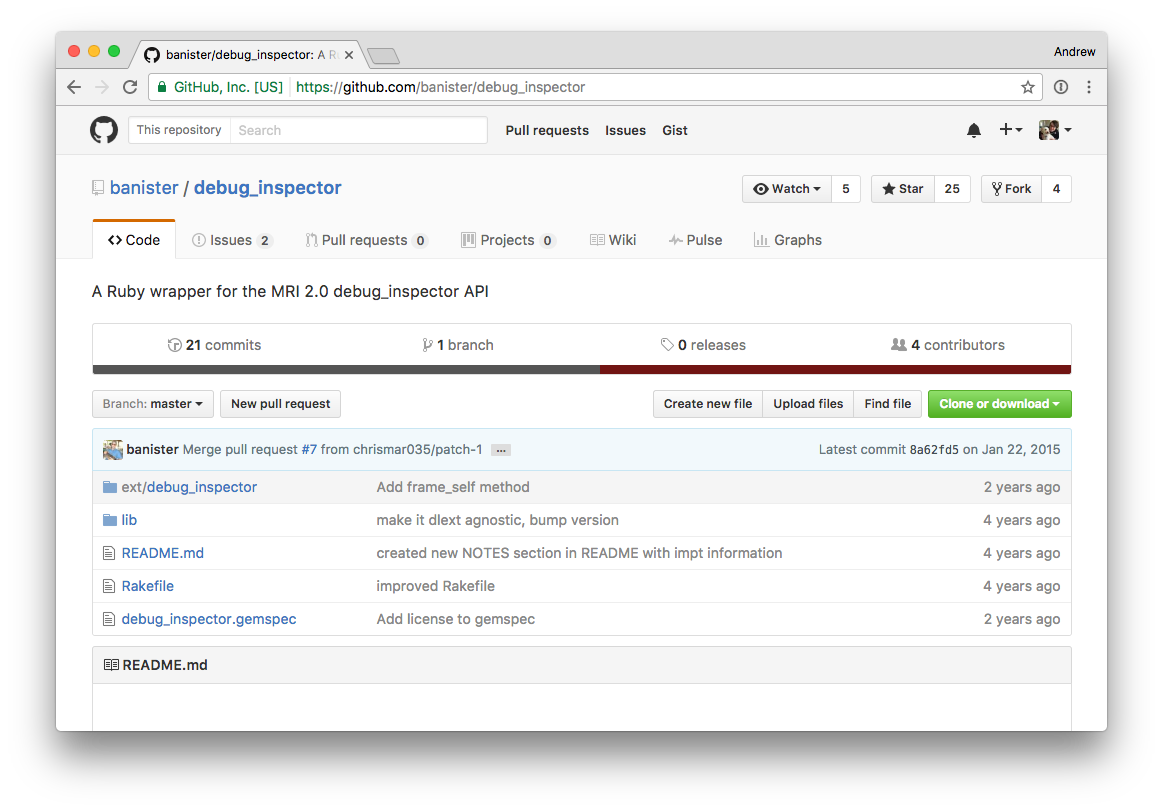View the 25 stargazers count
This screenshot has width=1163, height=811.
click(x=952, y=189)
